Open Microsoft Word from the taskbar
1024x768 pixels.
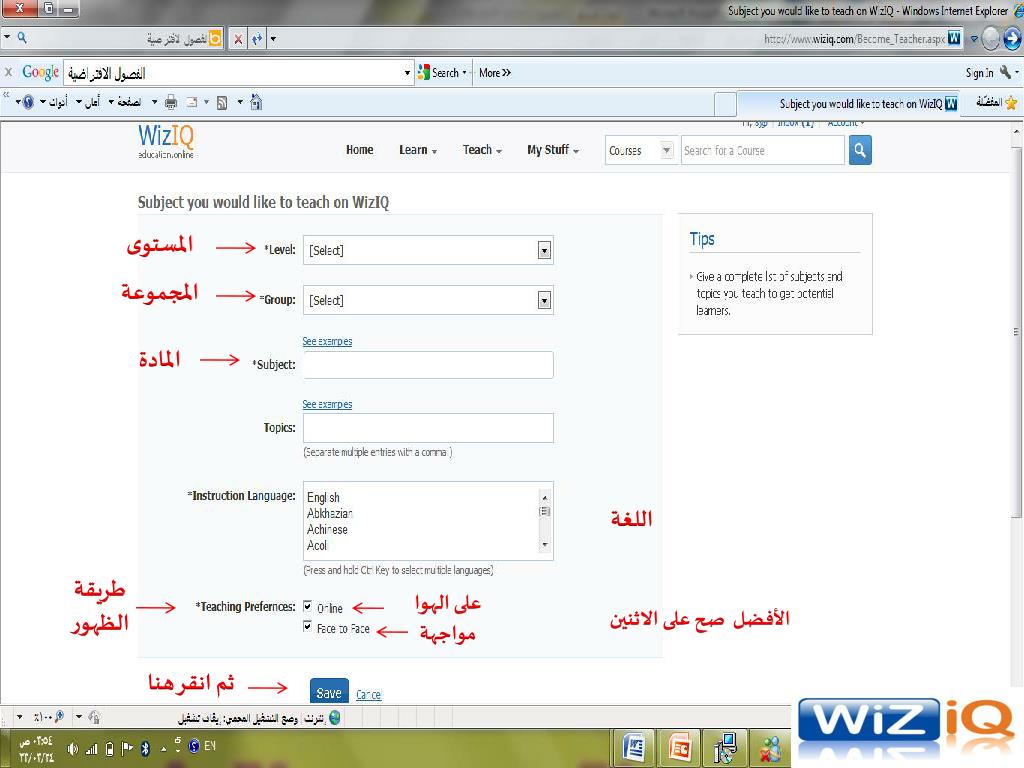[634, 746]
